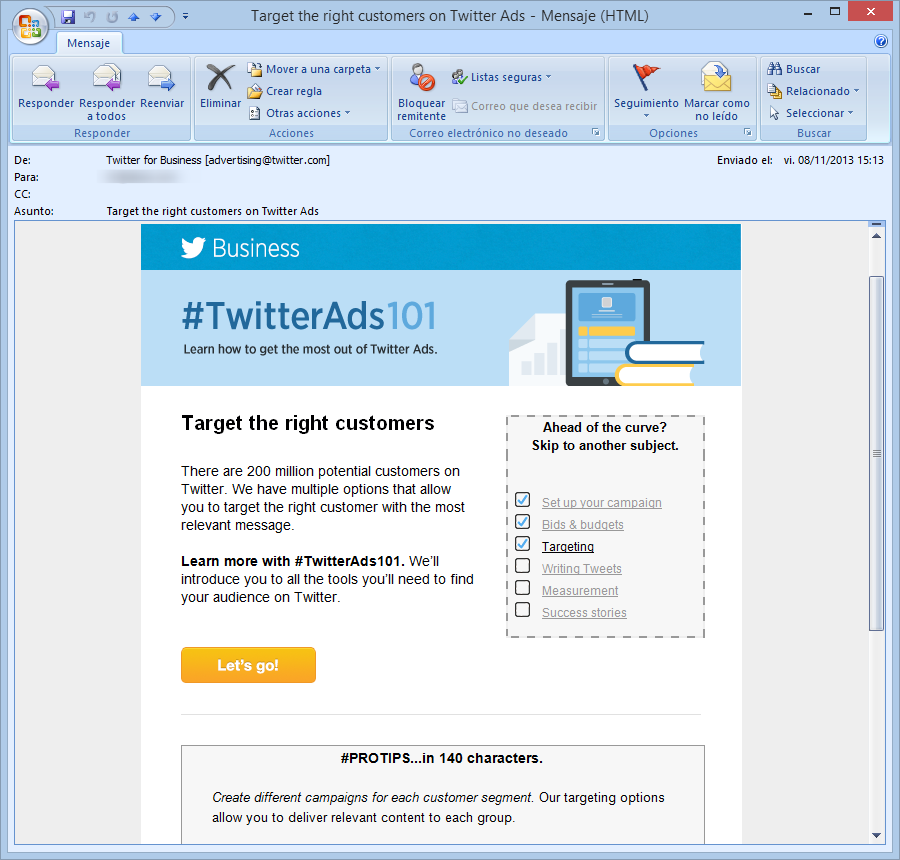The height and width of the screenshot is (860, 900).
Task: Open the Bids & budgets link
Action: (x=583, y=525)
